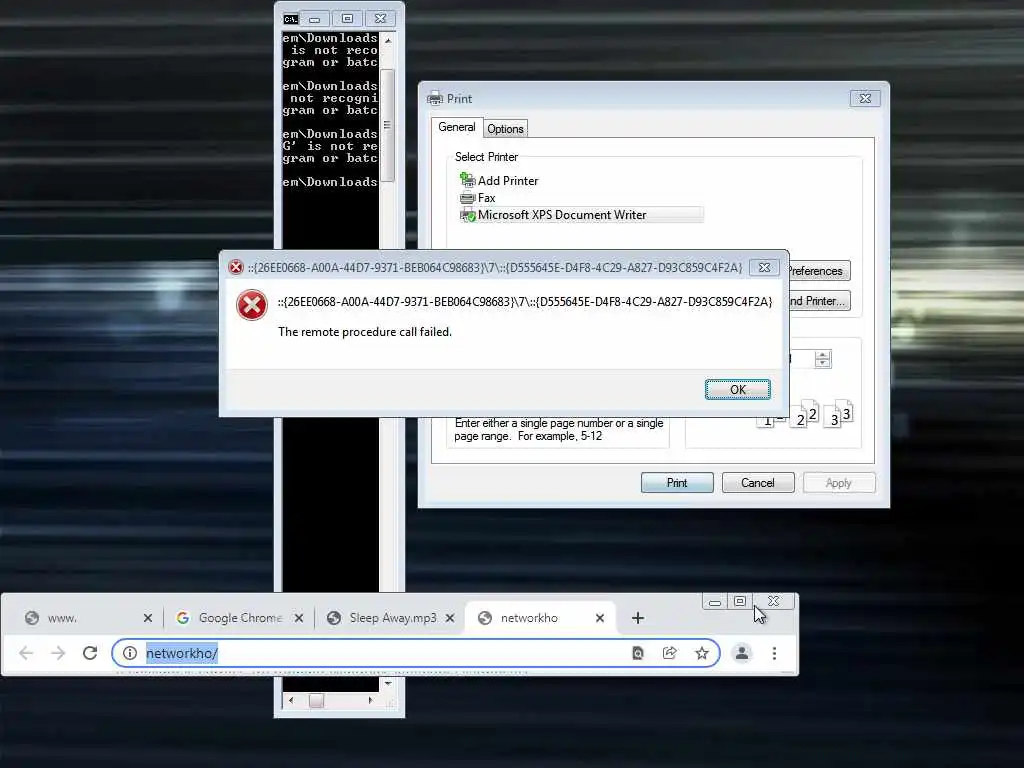Close the networkho tab

[600, 618]
